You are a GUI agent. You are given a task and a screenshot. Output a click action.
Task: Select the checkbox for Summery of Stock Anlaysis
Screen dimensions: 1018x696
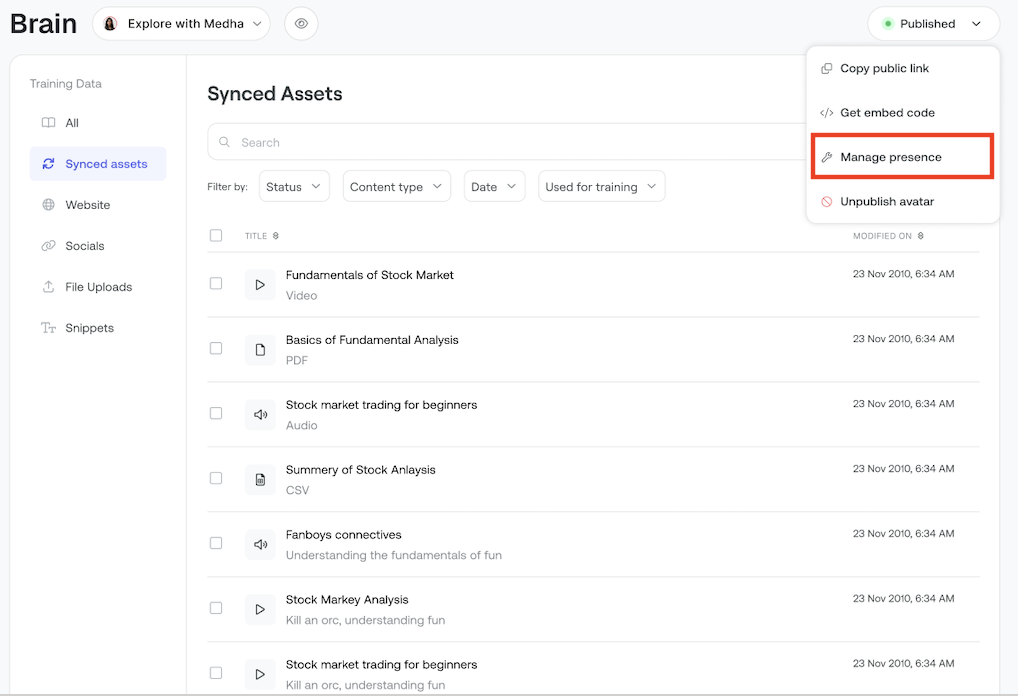[216, 478]
